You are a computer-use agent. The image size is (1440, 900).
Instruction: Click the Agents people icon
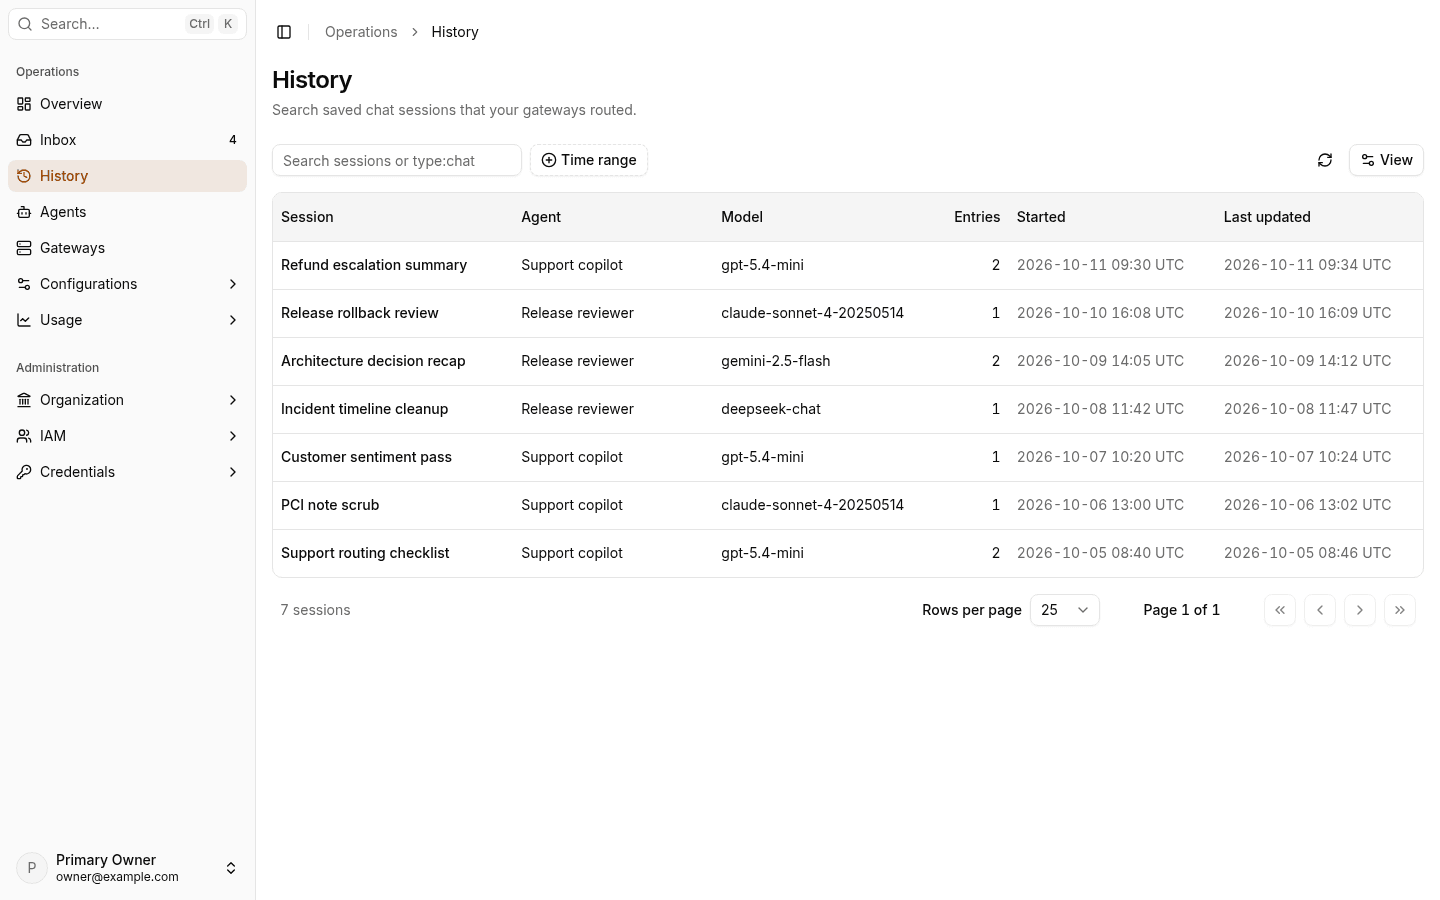tap(24, 212)
